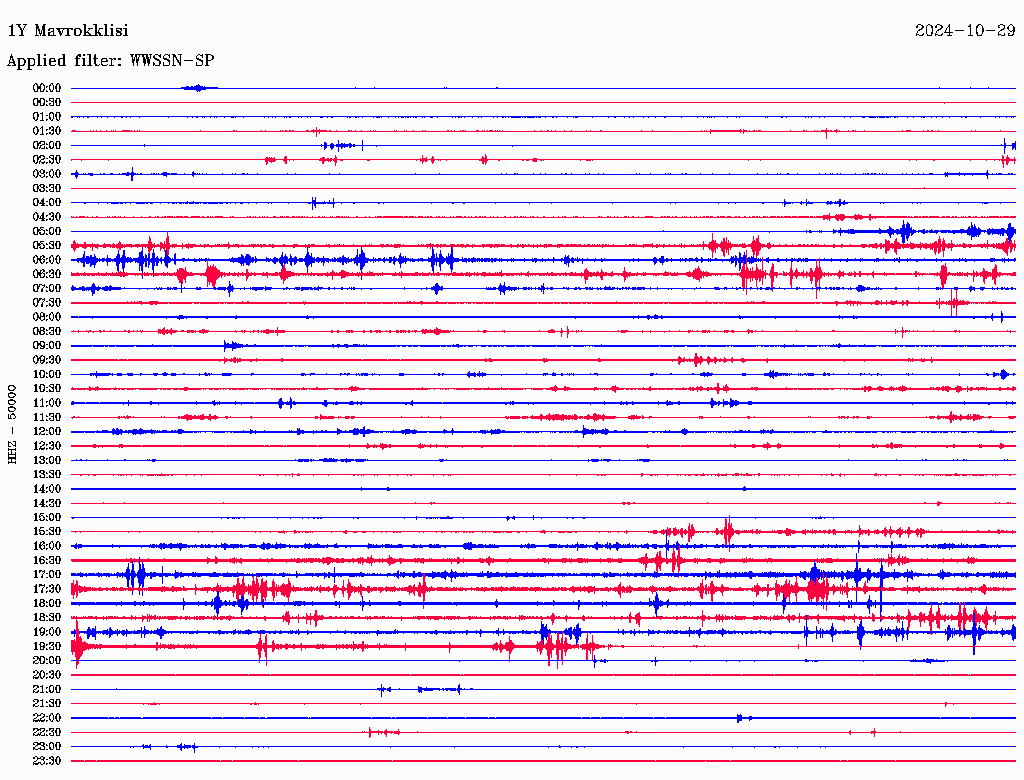Click the '05:30' time label
1024x780 pixels.
[x=46, y=246]
